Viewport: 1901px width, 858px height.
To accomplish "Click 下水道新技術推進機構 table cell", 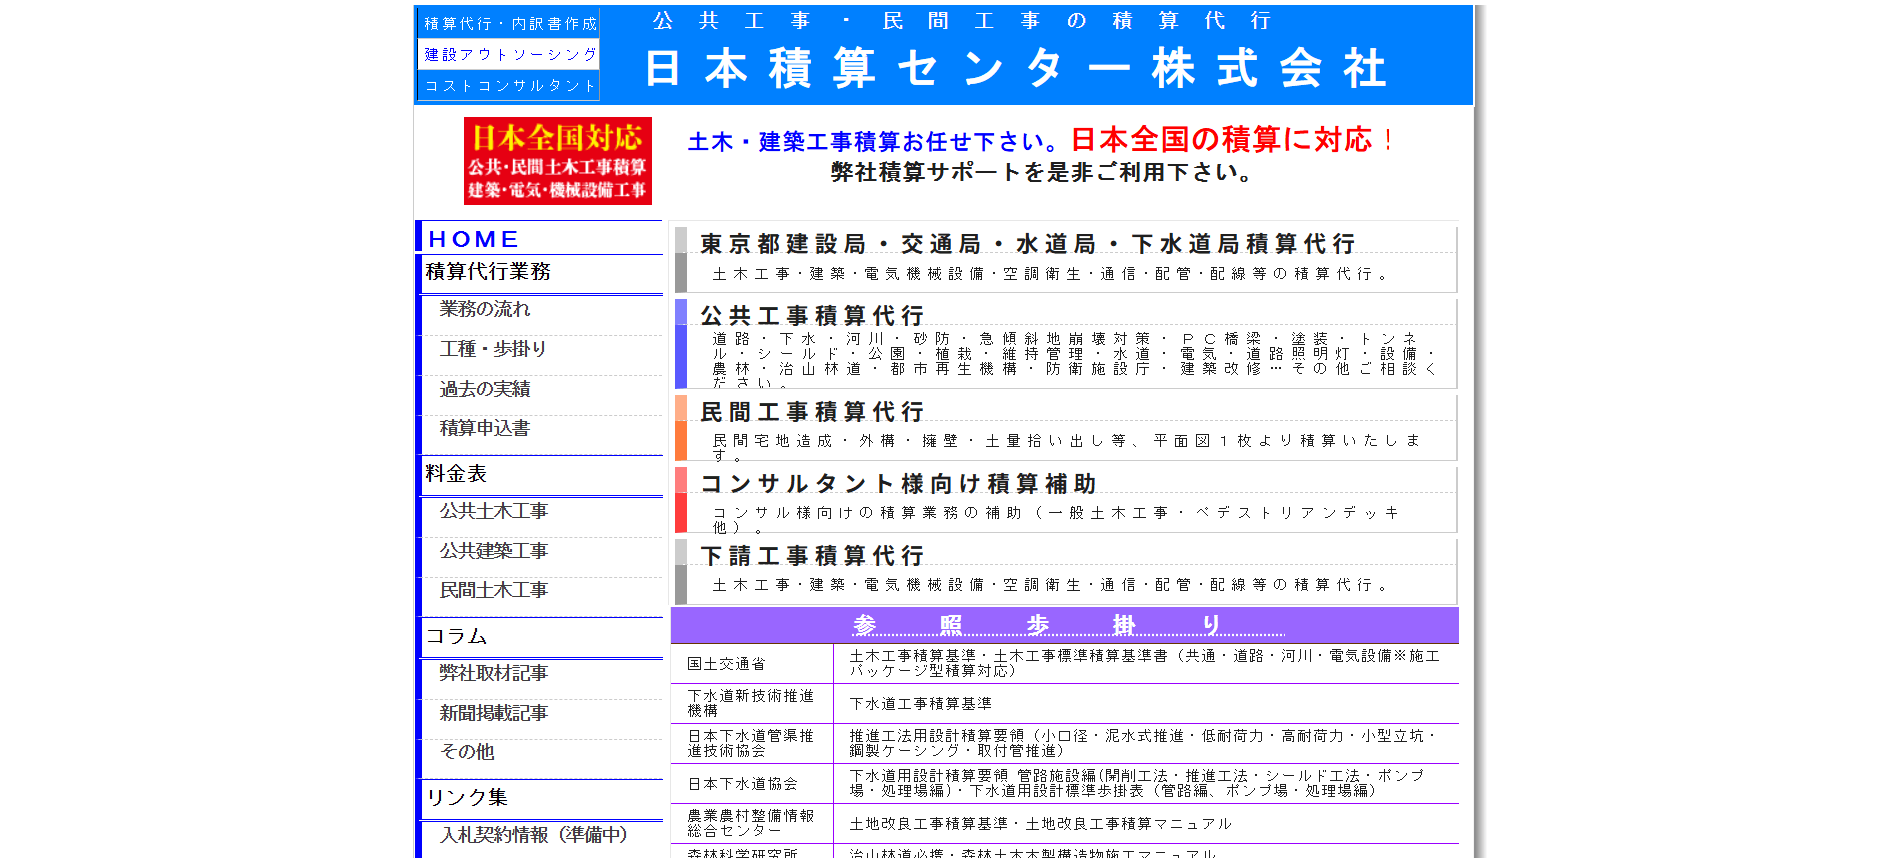I will point(751,703).
